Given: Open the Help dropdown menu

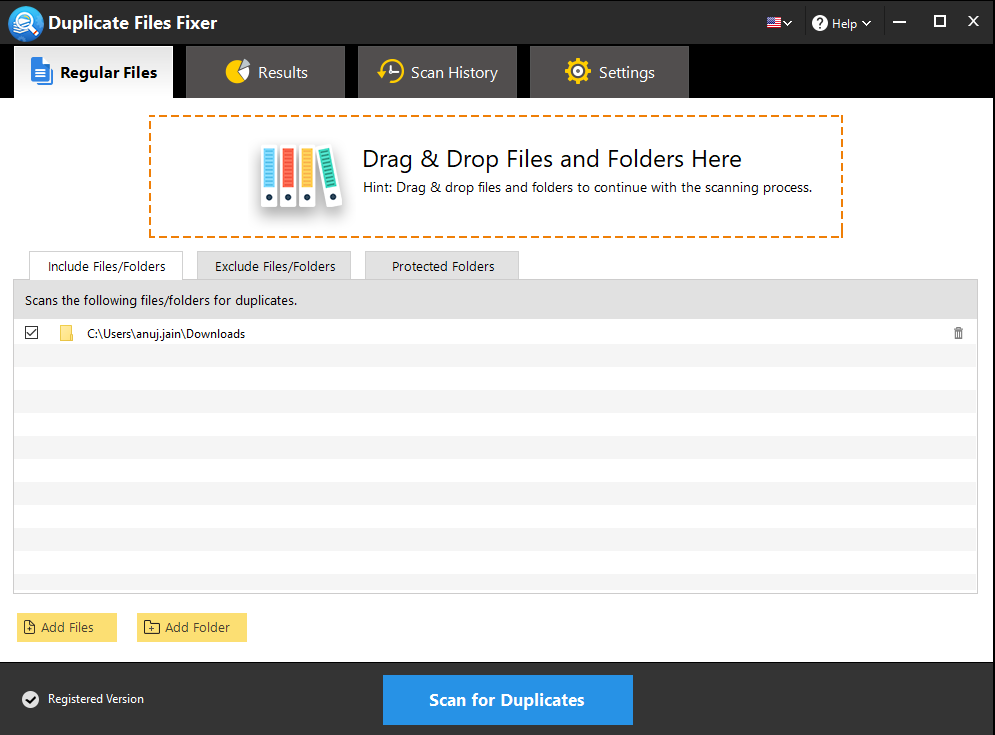Looking at the screenshot, I should click(841, 23).
